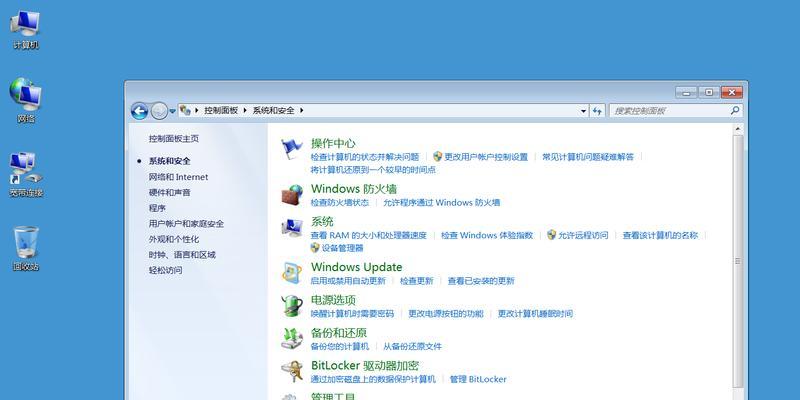The width and height of the screenshot is (800, 400).
Task: Open the recent pages dropdown arrow
Action: (172, 111)
